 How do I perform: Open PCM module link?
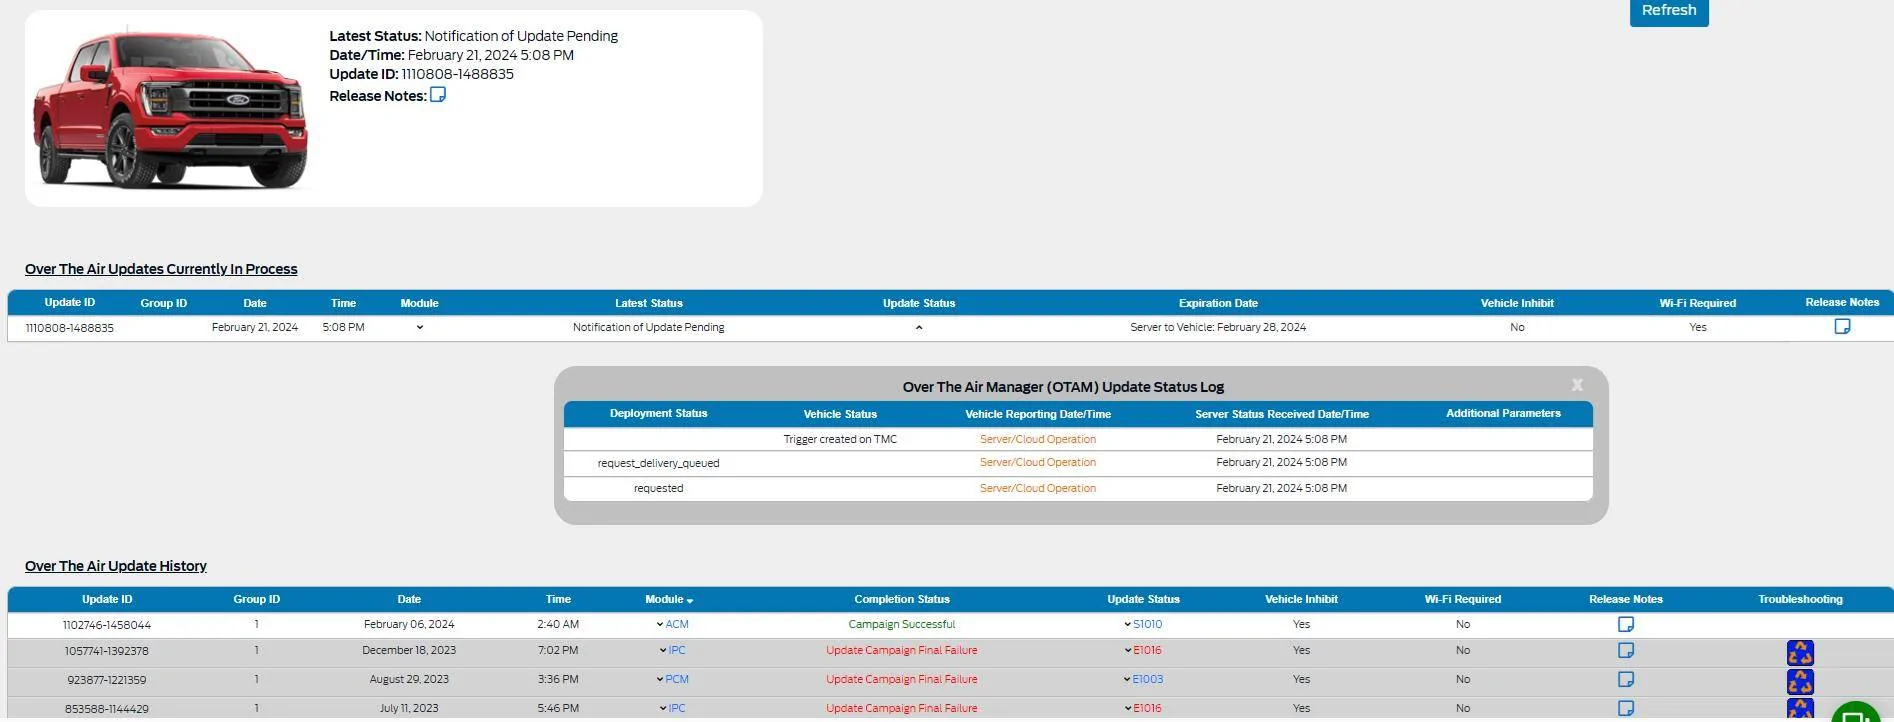click(x=677, y=679)
